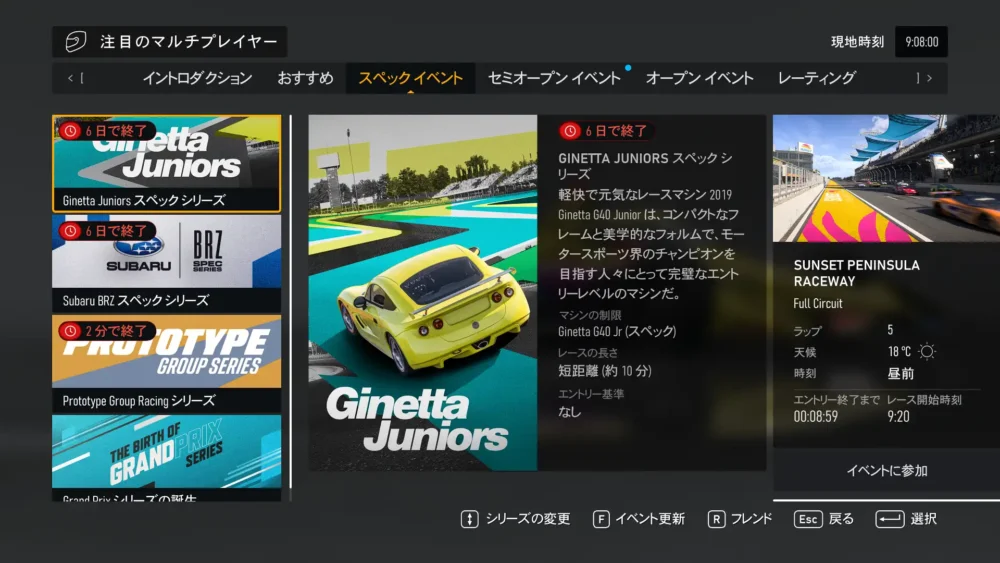
Task: Click the helmet icon beside the multiplayer title
Action: point(75,42)
